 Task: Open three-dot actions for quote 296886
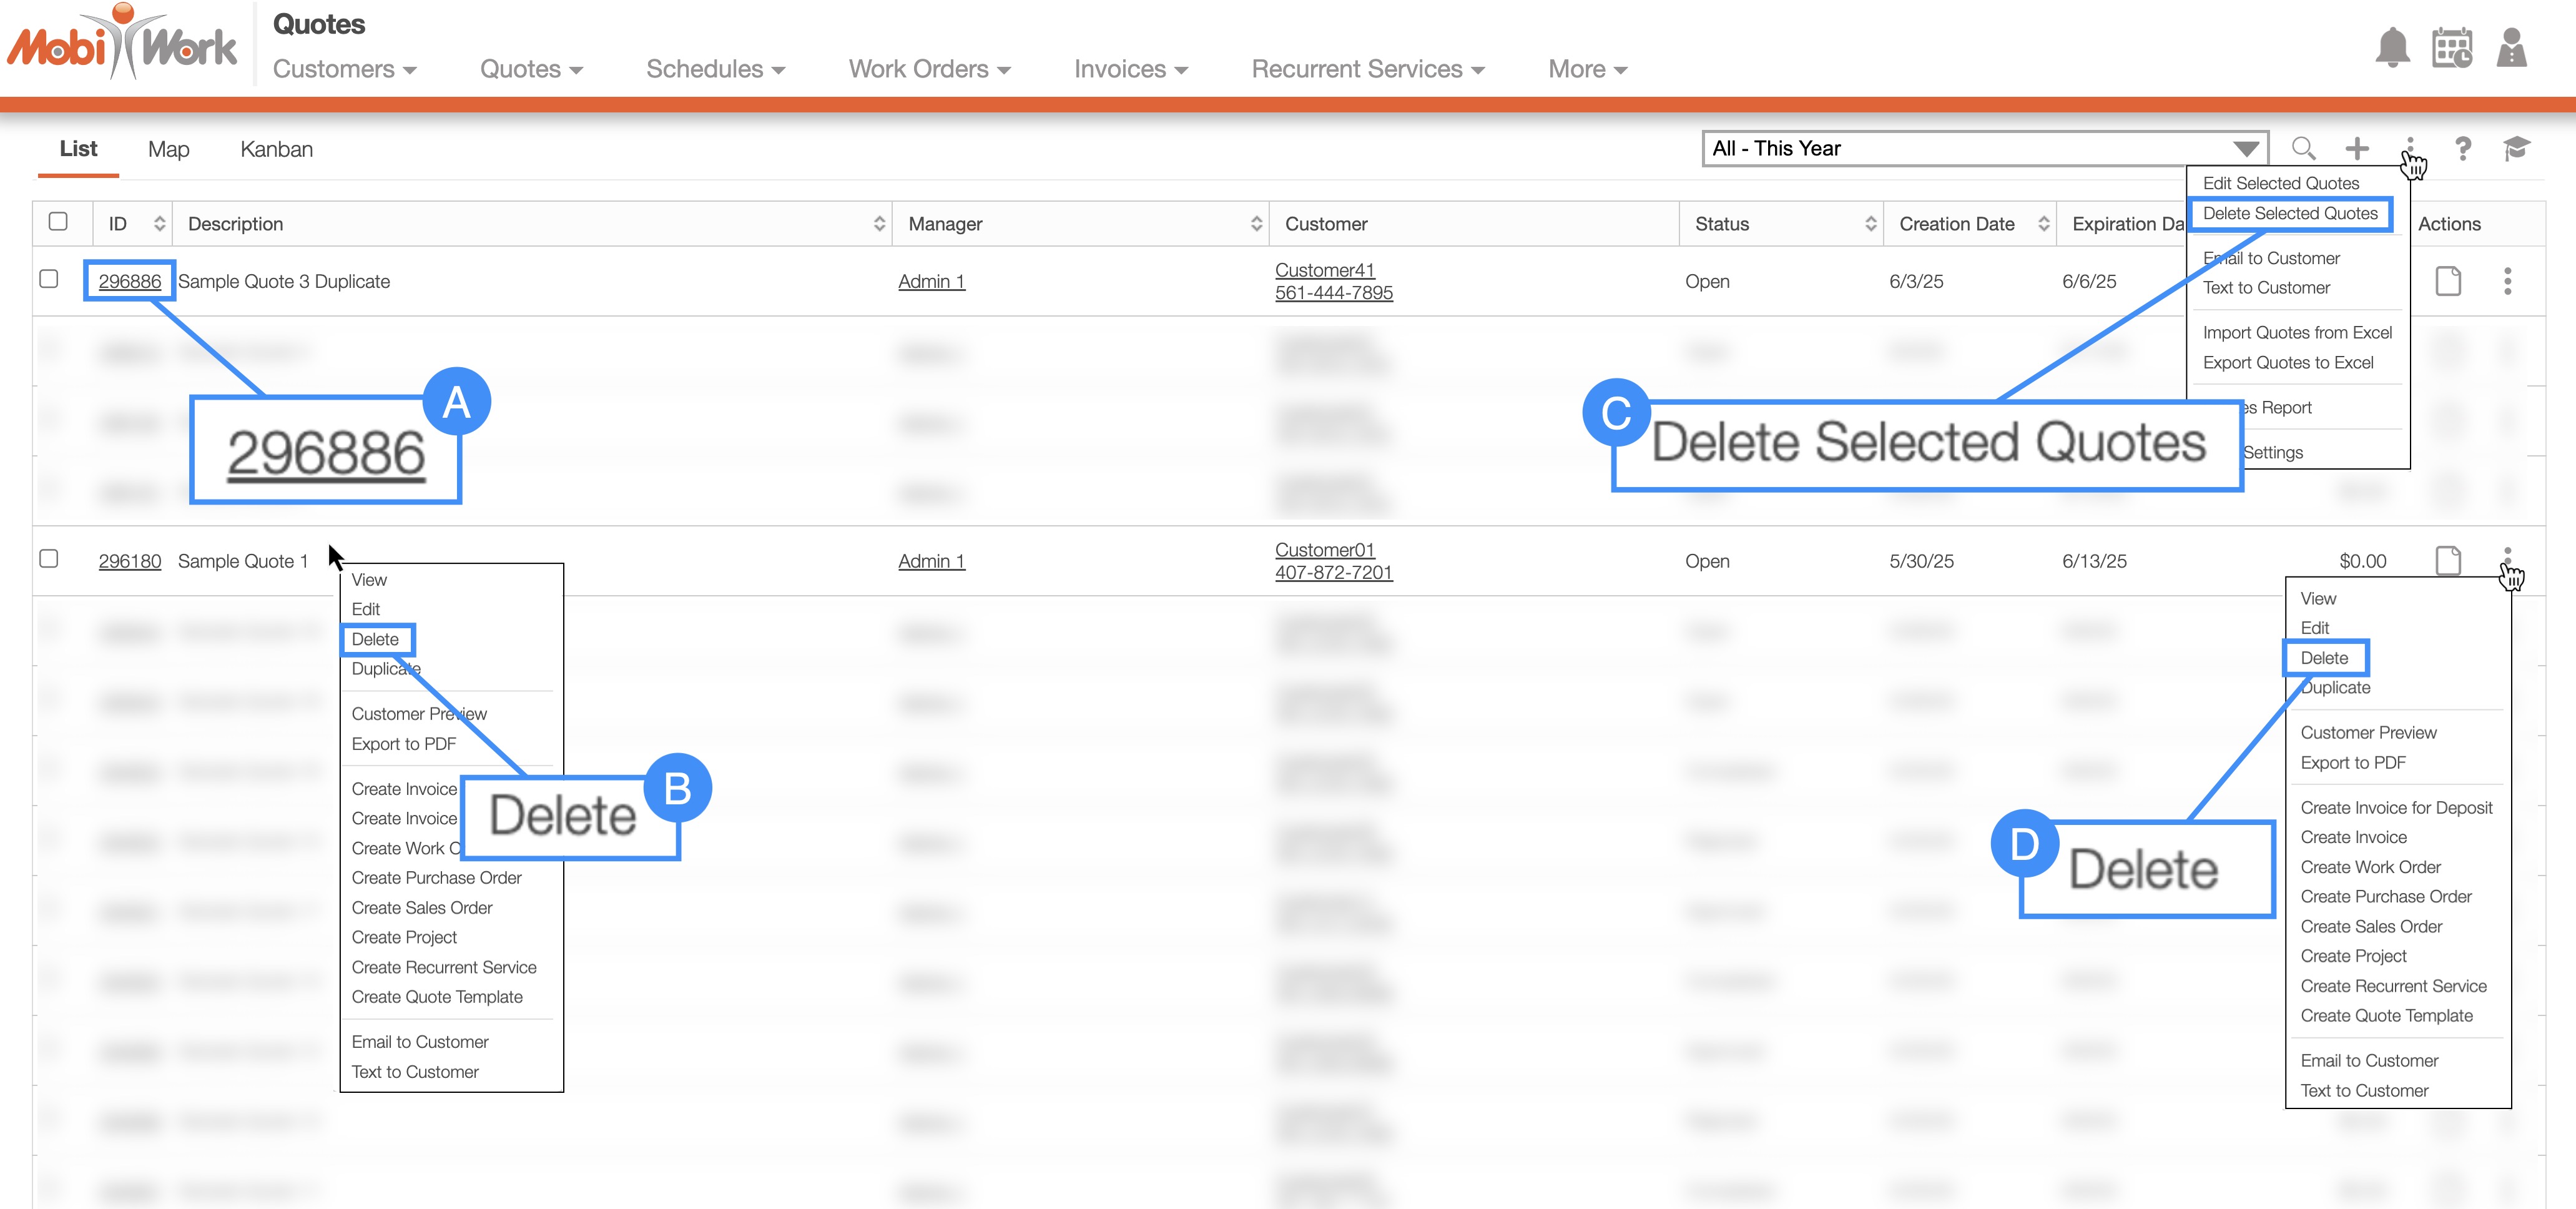point(2507,281)
